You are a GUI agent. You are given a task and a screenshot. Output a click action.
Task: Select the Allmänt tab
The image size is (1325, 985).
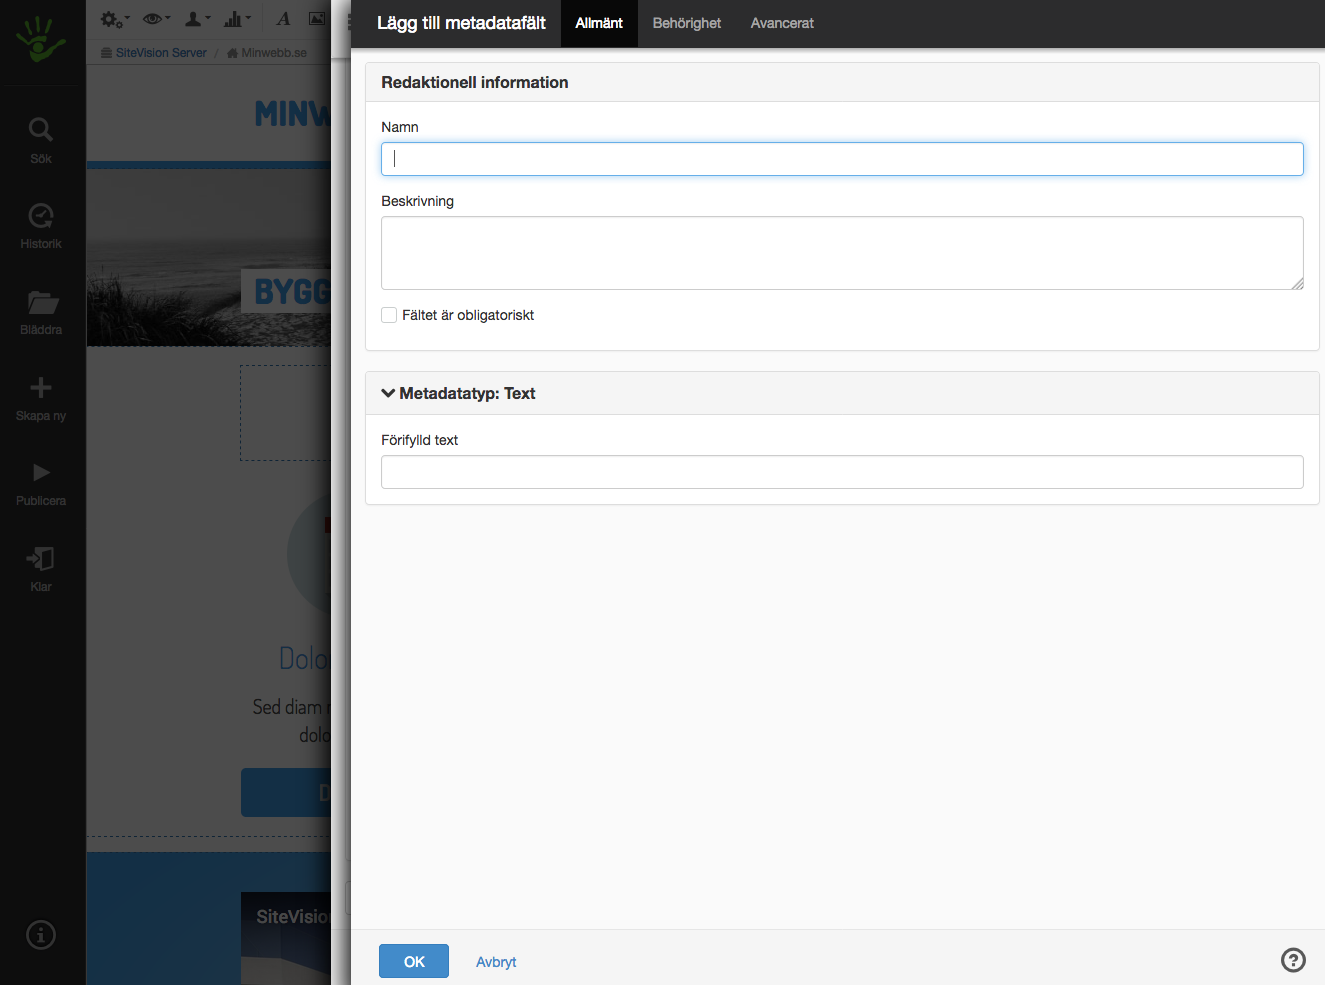pyautogui.click(x=599, y=23)
